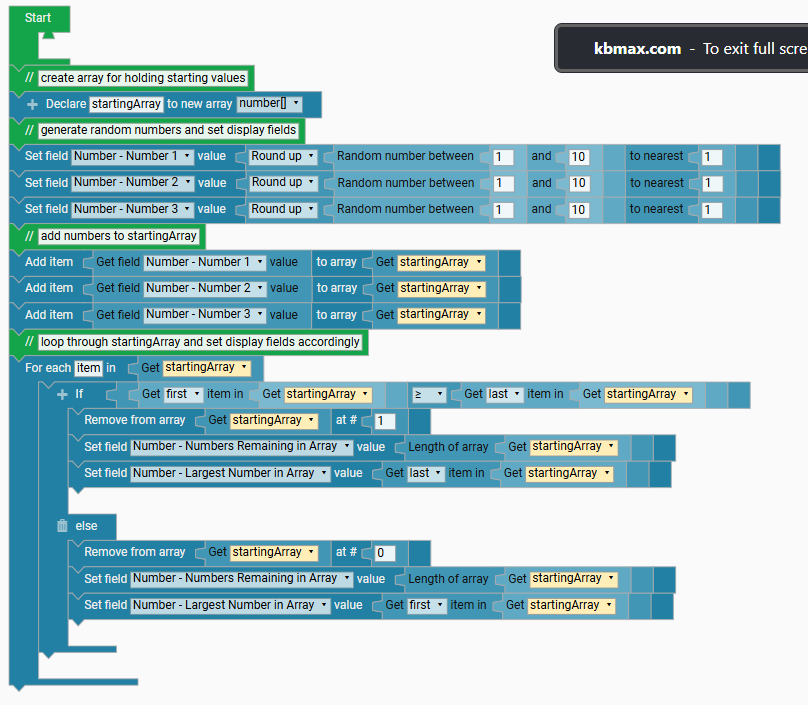Open startingArray dropdown in If Remove from array

tap(274, 421)
